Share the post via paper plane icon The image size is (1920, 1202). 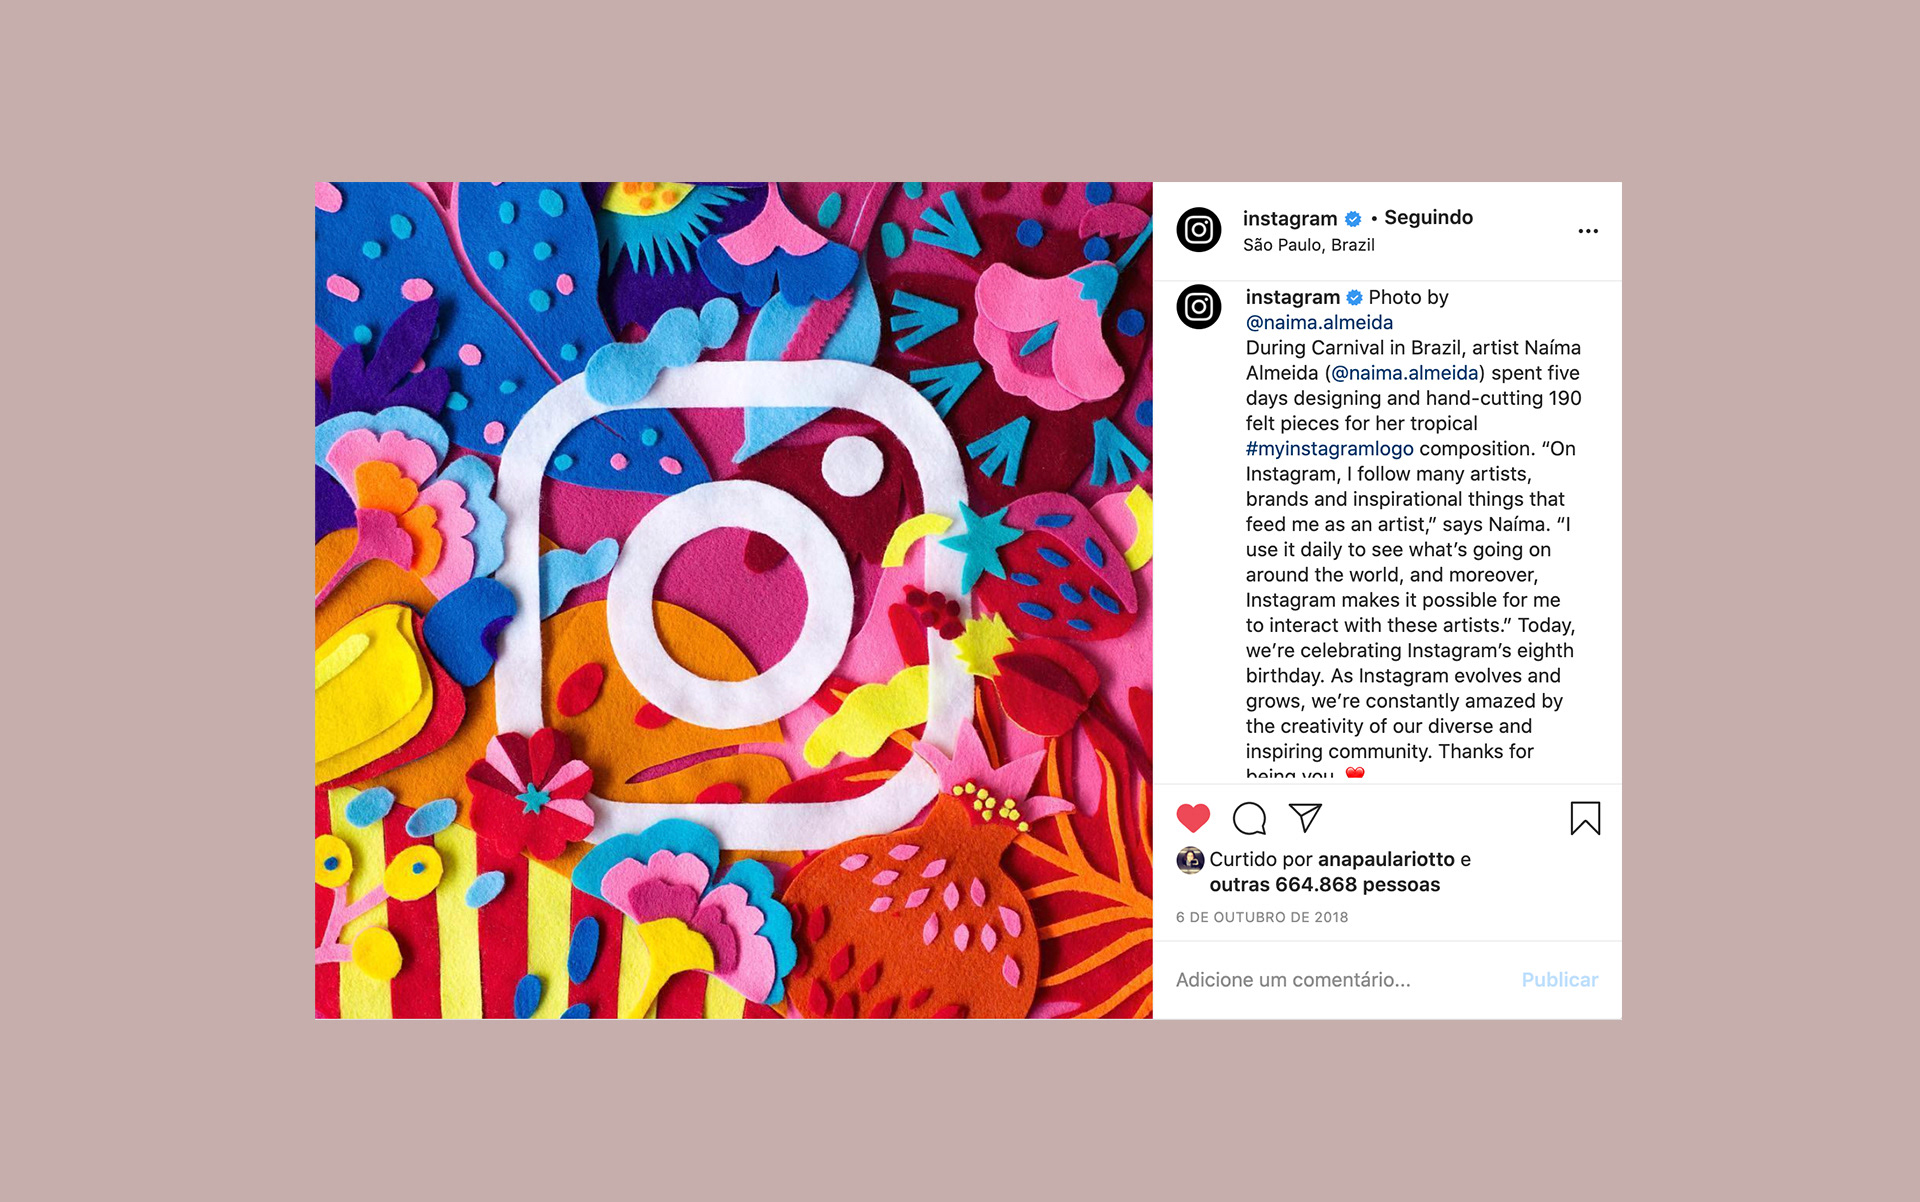(x=1305, y=818)
